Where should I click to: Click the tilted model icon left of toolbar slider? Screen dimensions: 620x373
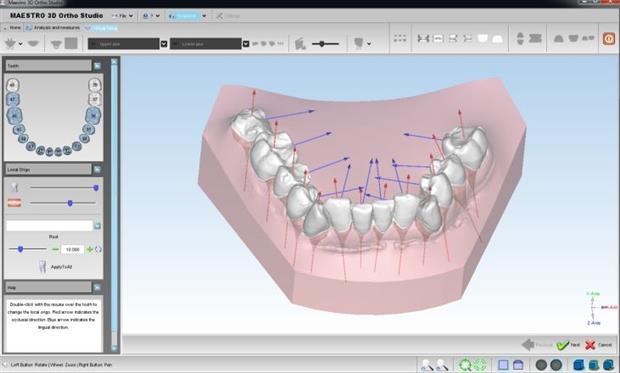[x=300, y=44]
